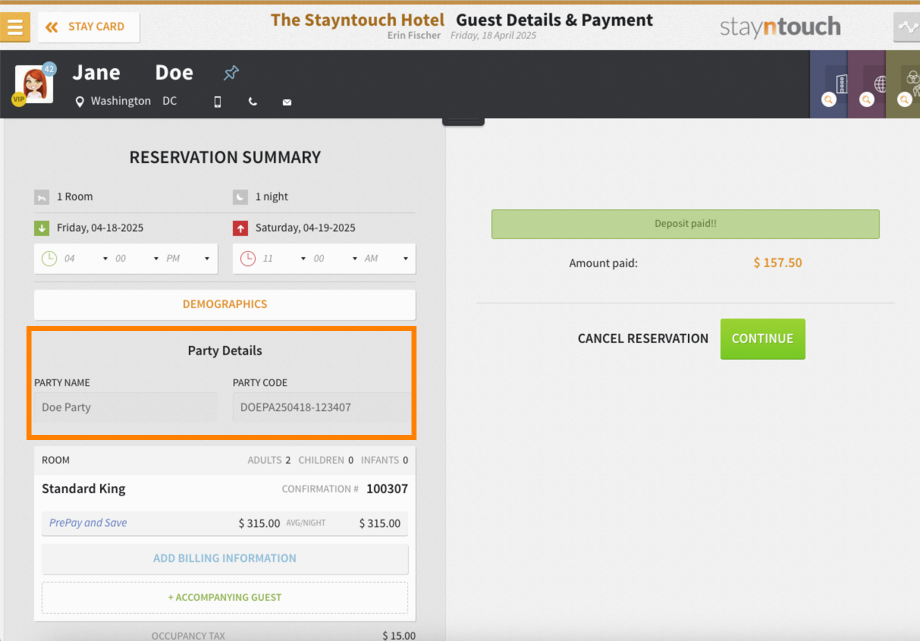Image resolution: width=920 pixels, height=641 pixels.
Task: Go back to Stay Card
Action: coord(89,27)
